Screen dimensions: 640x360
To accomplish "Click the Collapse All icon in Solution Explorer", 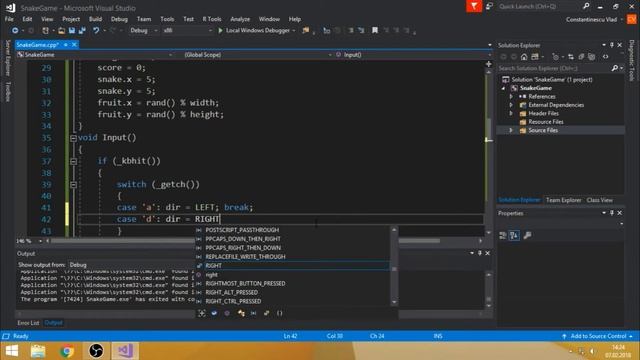I will pos(581,57).
